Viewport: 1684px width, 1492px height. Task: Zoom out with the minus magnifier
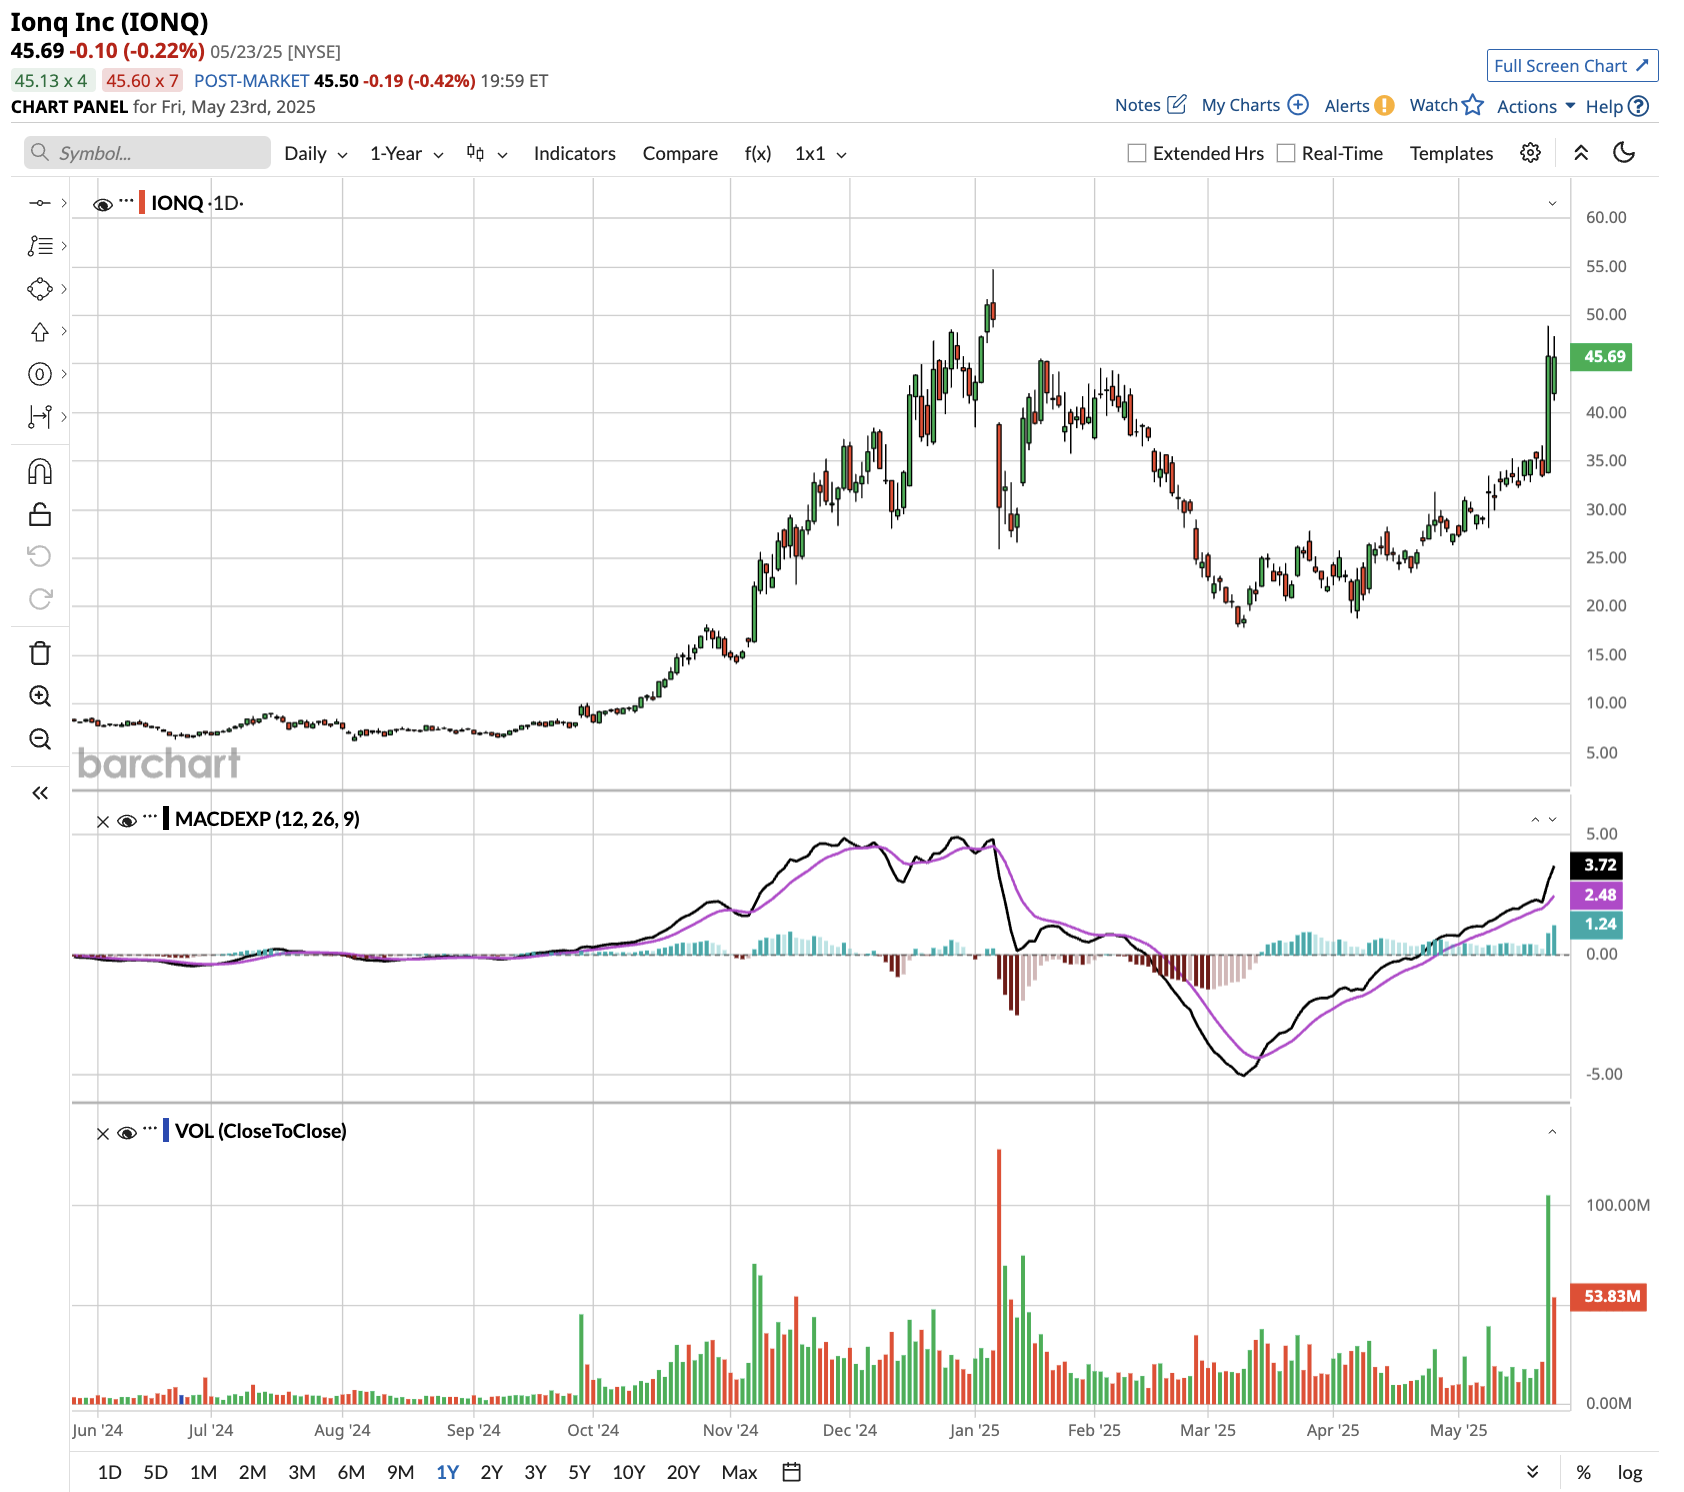39,739
